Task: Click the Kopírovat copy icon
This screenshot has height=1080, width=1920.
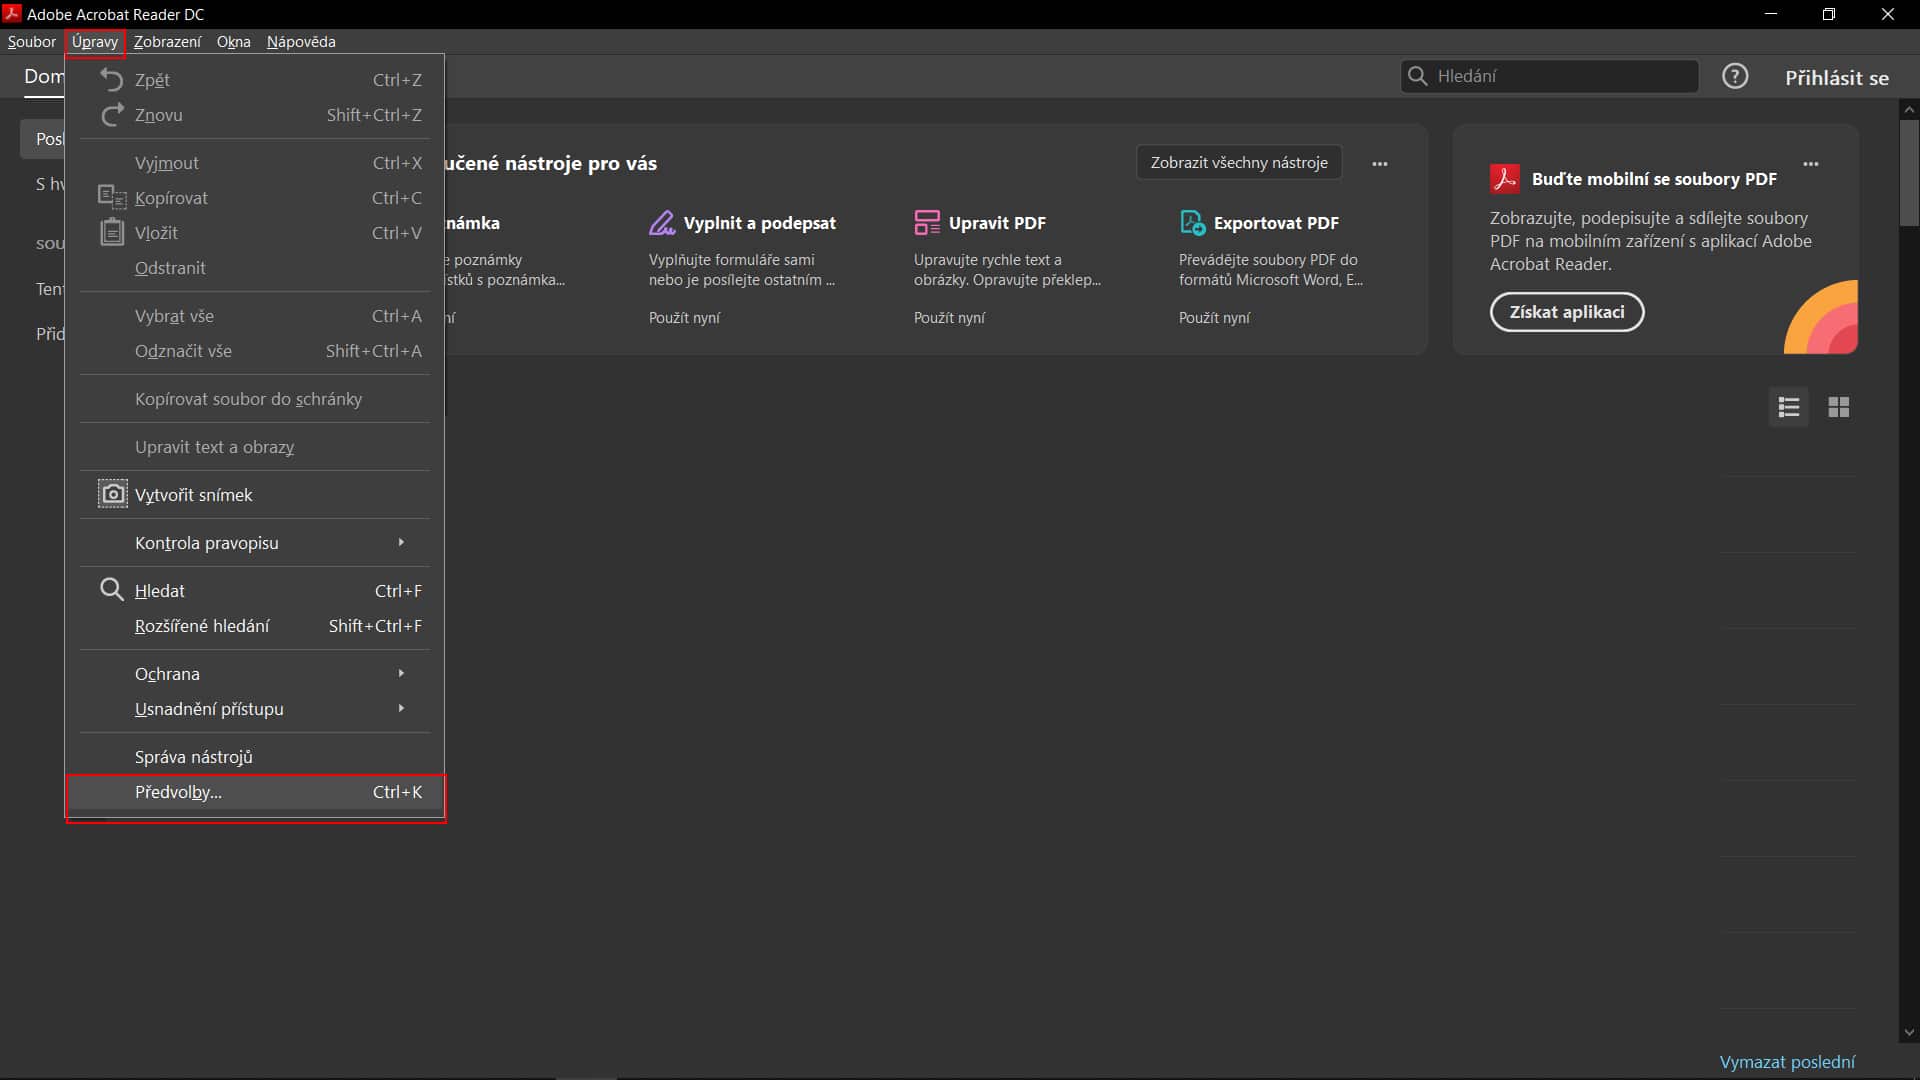Action: coord(112,197)
